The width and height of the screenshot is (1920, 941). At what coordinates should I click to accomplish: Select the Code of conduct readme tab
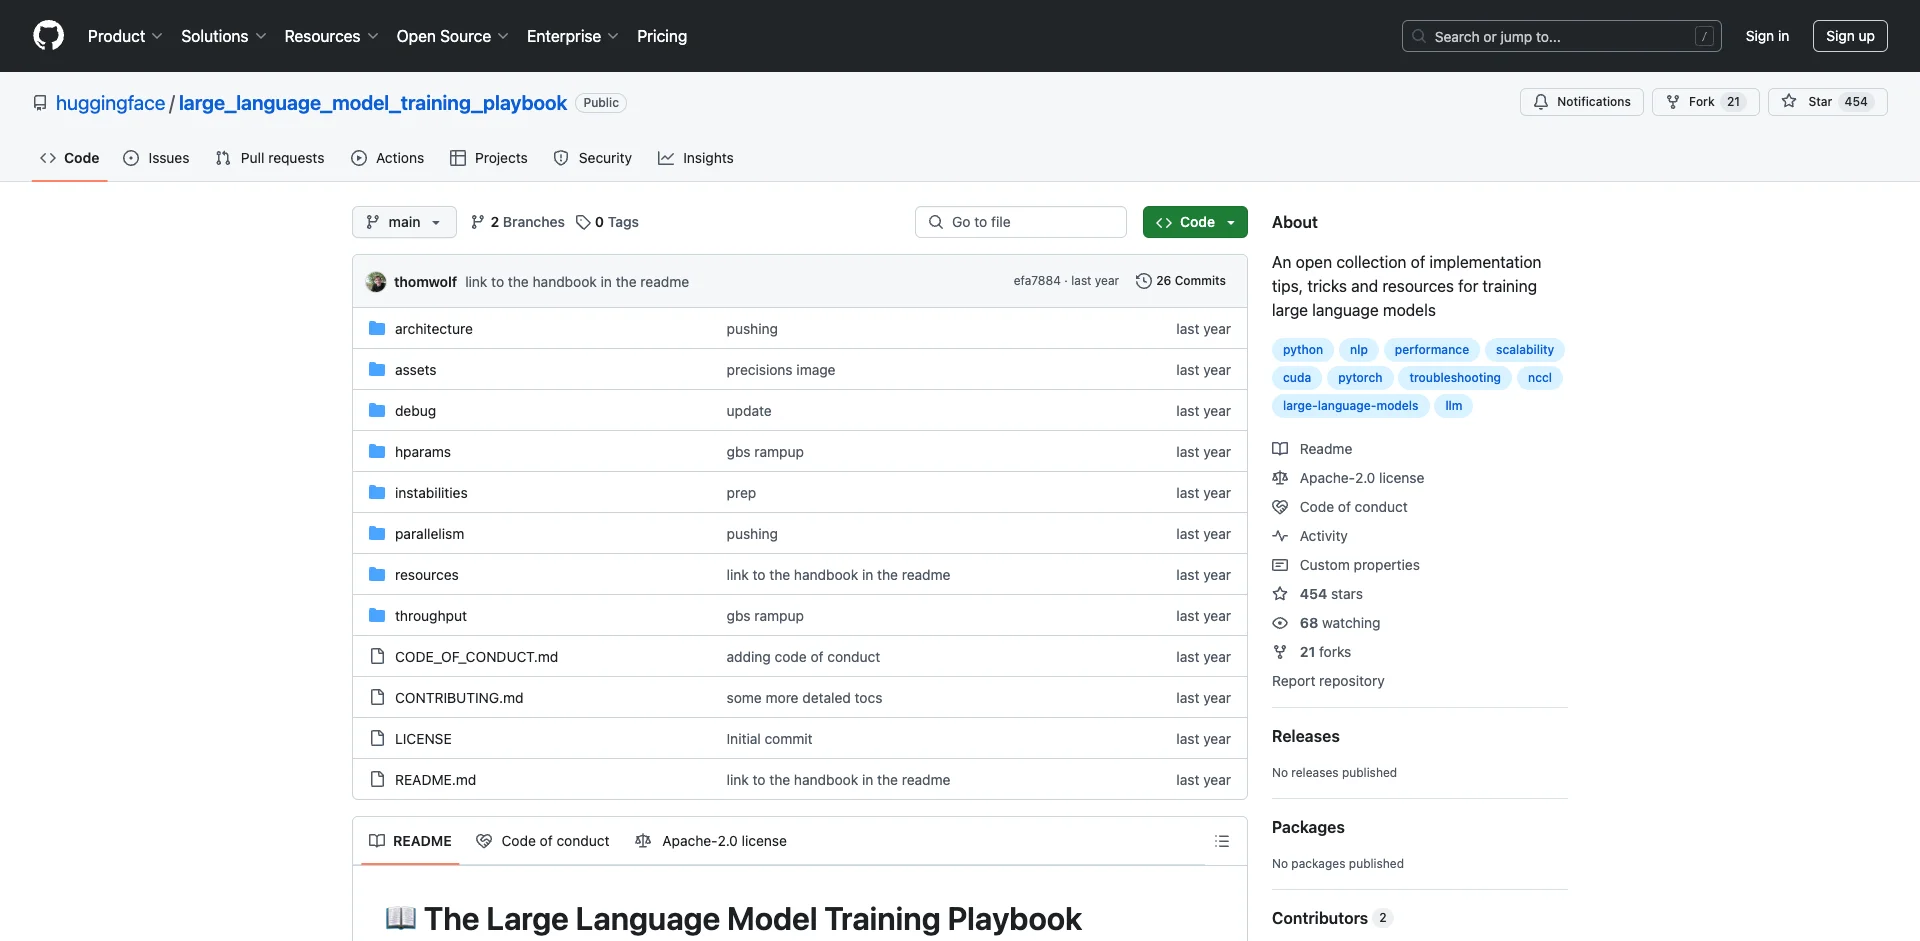pos(543,841)
